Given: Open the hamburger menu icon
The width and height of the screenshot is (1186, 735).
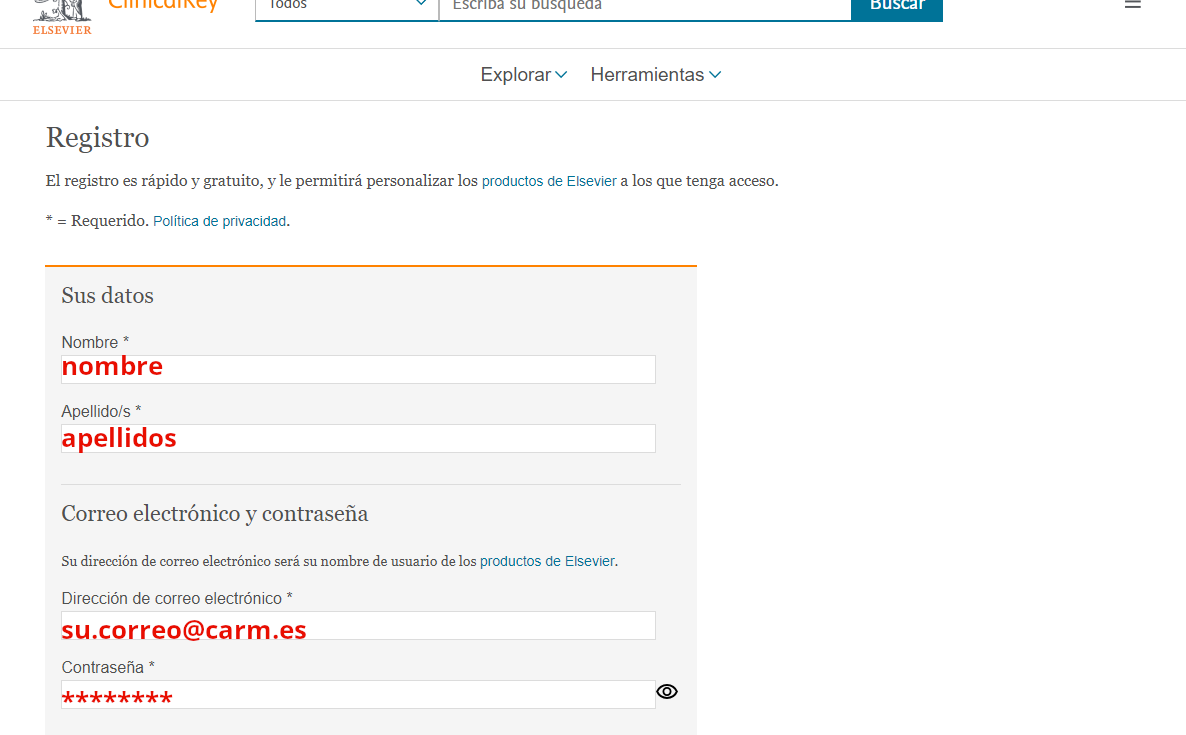Looking at the screenshot, I should (1132, 5).
